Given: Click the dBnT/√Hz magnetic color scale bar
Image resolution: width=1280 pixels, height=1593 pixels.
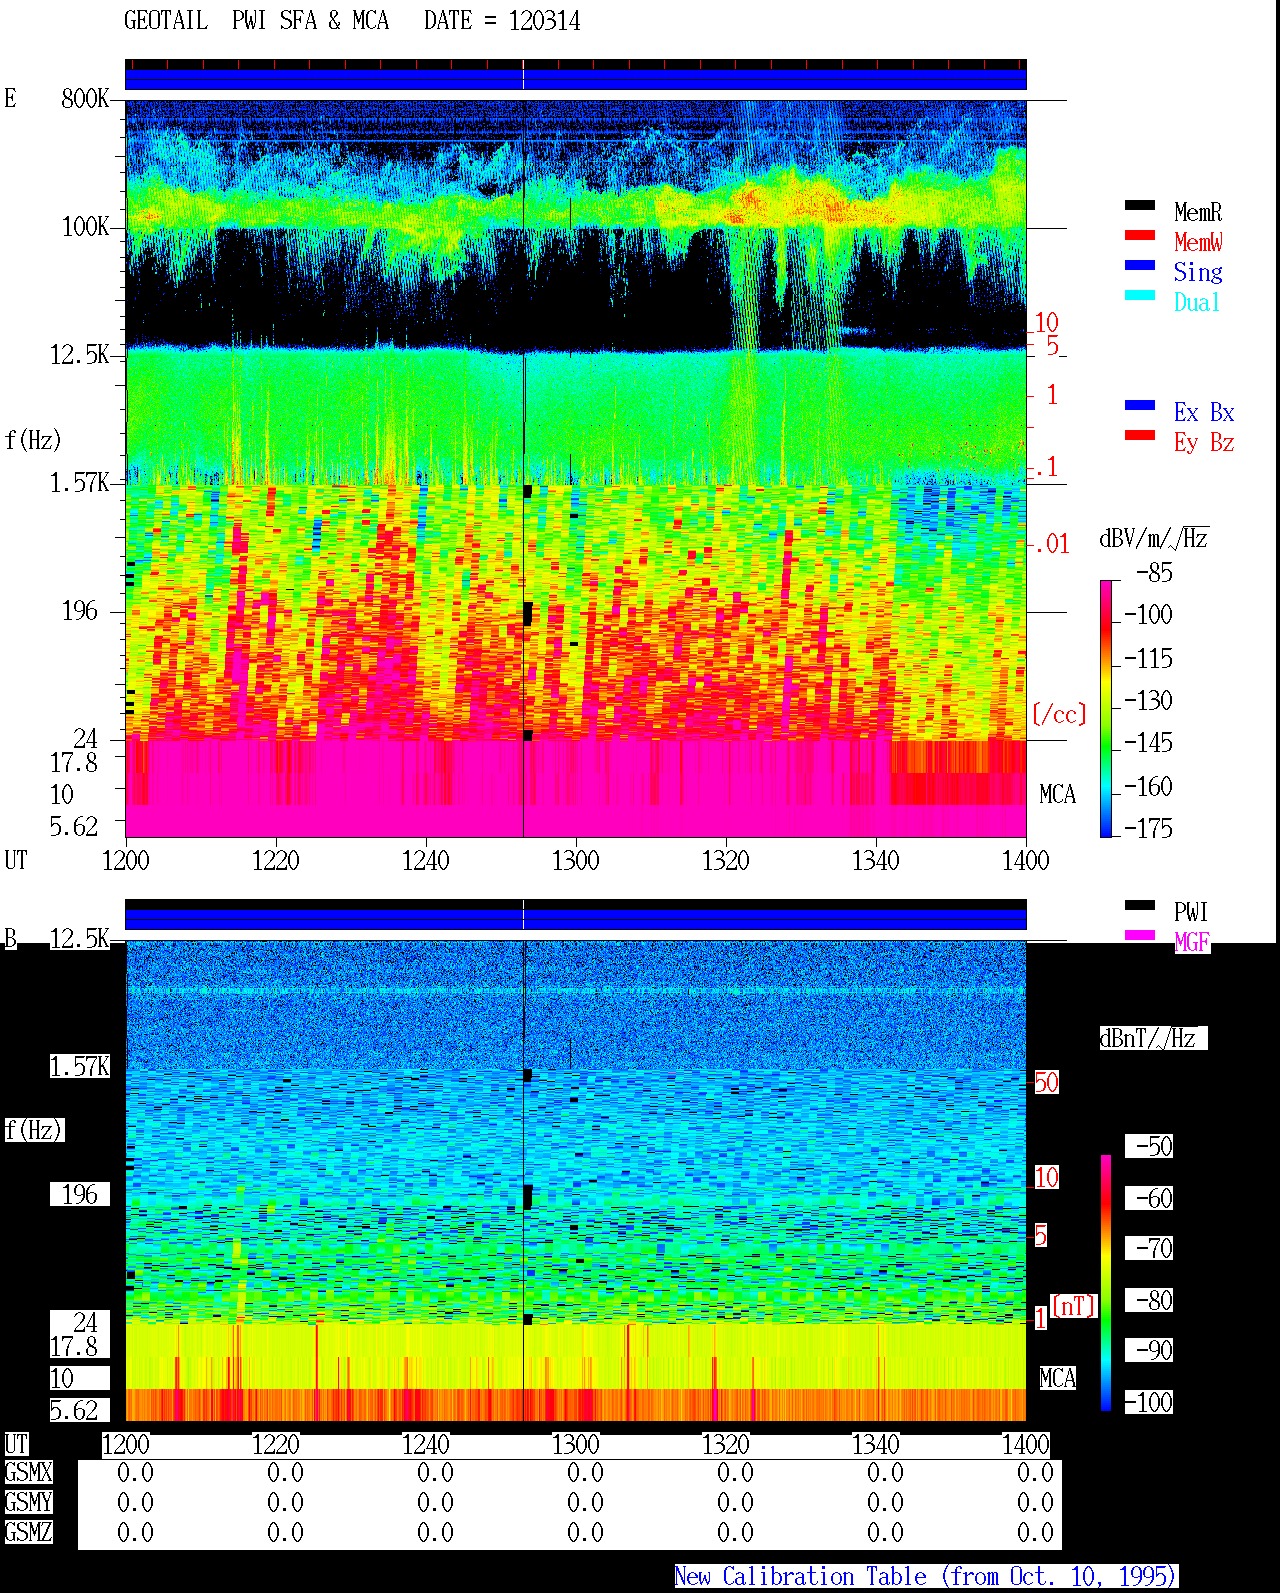Looking at the screenshot, I should [x=1106, y=1283].
